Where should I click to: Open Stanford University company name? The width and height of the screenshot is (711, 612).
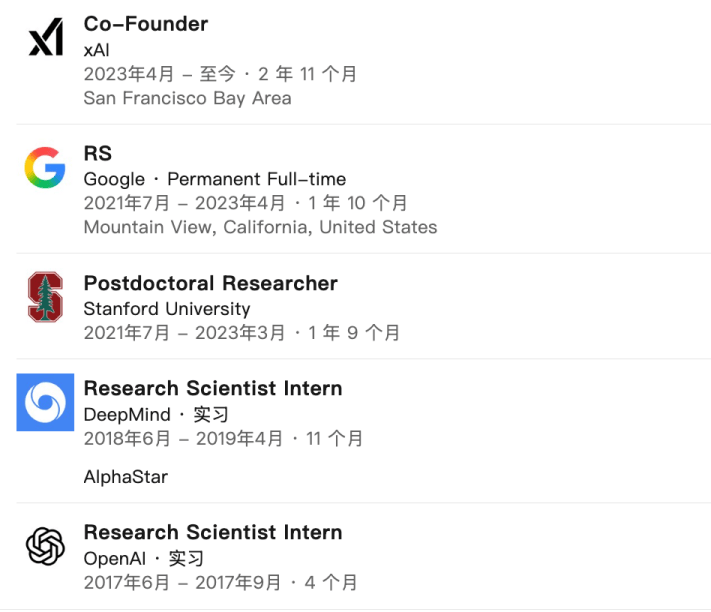point(167,309)
